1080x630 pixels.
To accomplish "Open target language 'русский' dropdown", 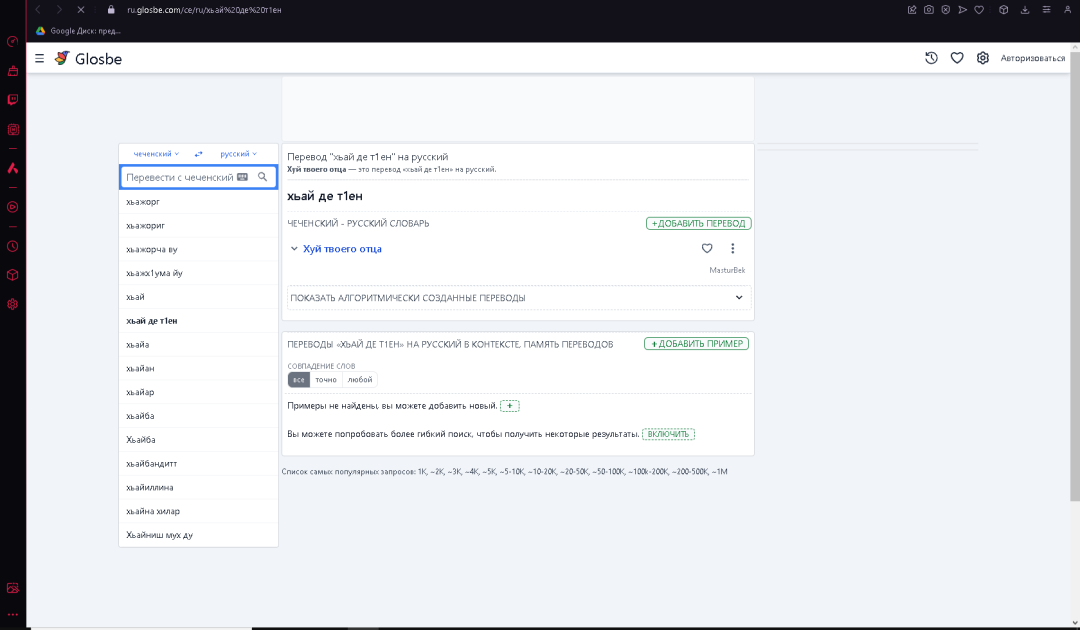I will tap(238, 154).
